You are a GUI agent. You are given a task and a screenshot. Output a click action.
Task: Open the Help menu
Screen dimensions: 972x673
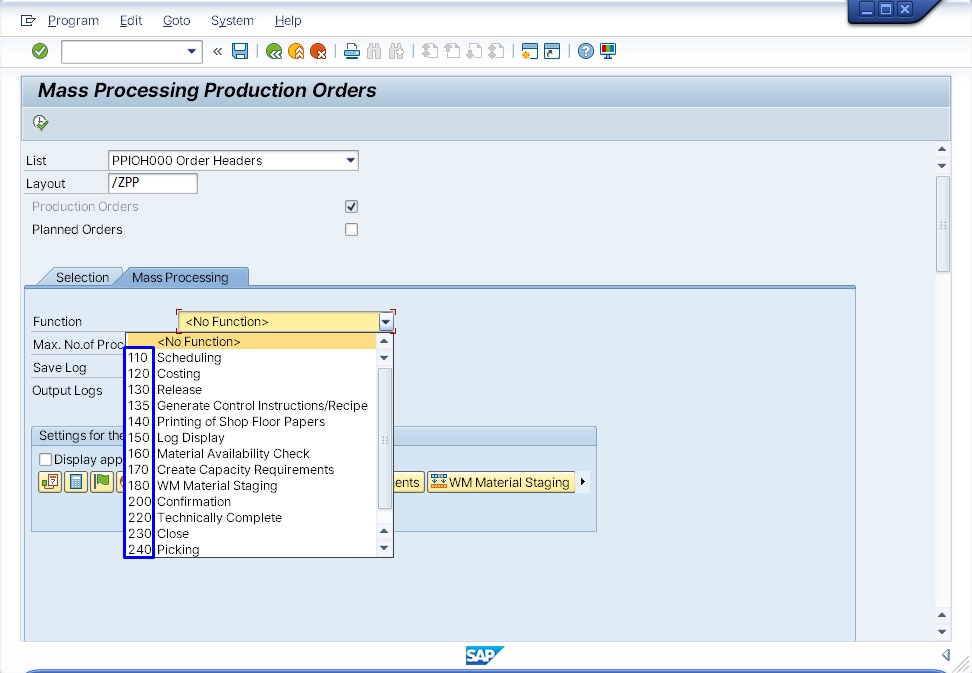[x=288, y=20]
